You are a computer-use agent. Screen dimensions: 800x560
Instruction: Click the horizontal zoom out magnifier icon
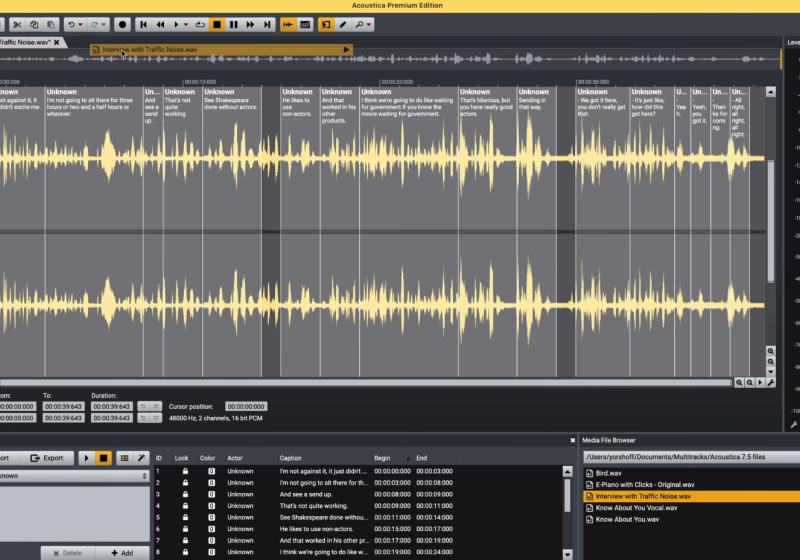click(x=749, y=383)
